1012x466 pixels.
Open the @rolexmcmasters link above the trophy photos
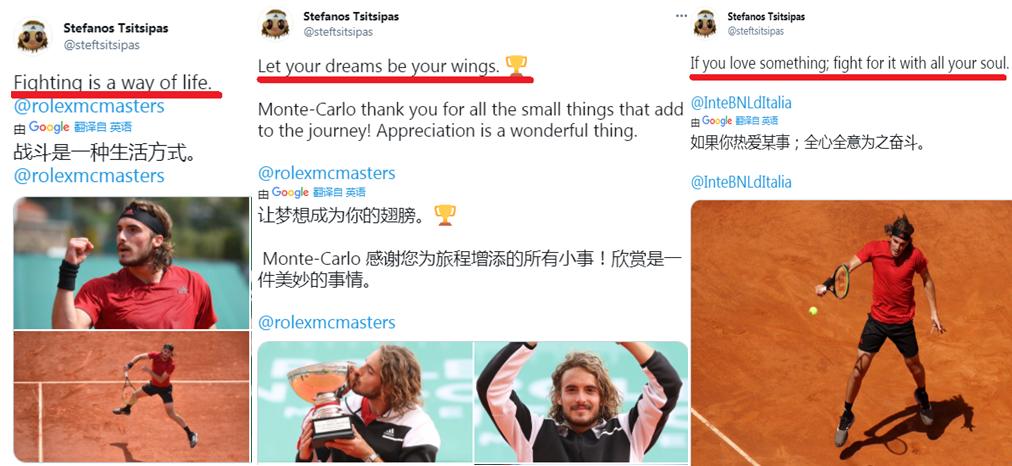[327, 322]
